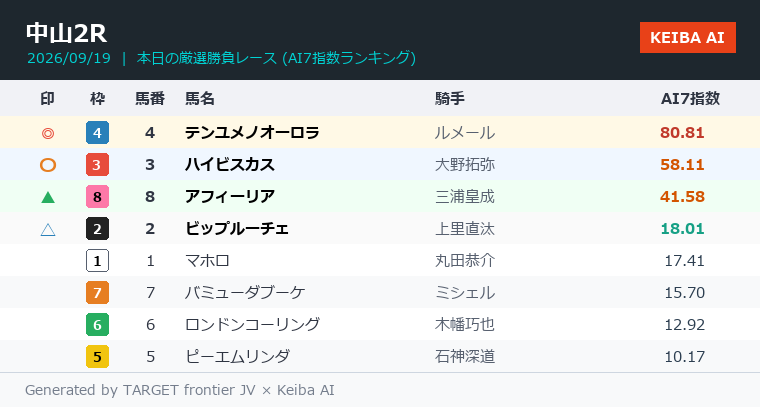Select the orange frame 7 badge
Image resolution: width=760 pixels, height=407 pixels.
tap(97, 293)
